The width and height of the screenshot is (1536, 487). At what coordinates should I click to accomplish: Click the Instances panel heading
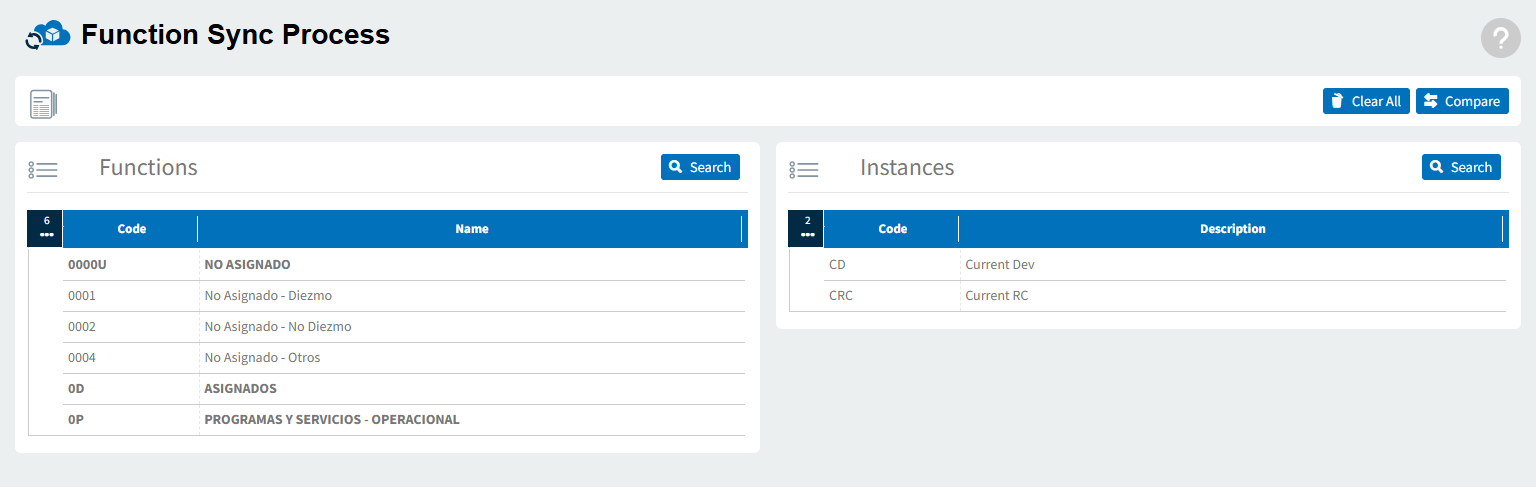pyautogui.click(x=907, y=168)
